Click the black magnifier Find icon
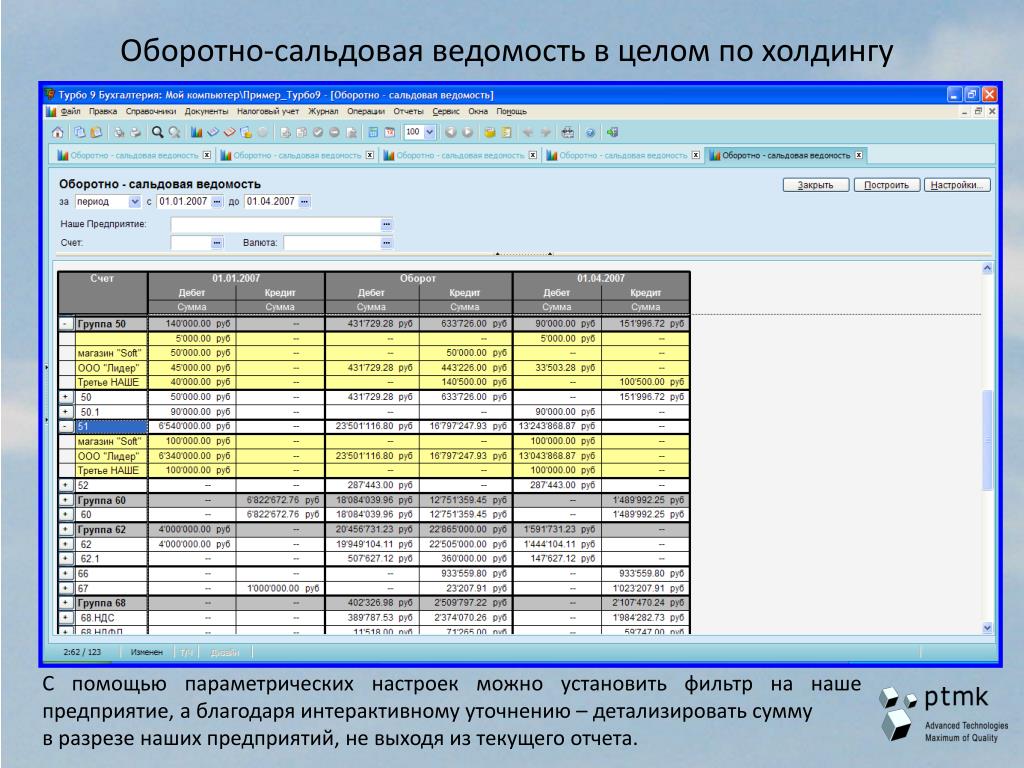 pyautogui.click(x=157, y=133)
